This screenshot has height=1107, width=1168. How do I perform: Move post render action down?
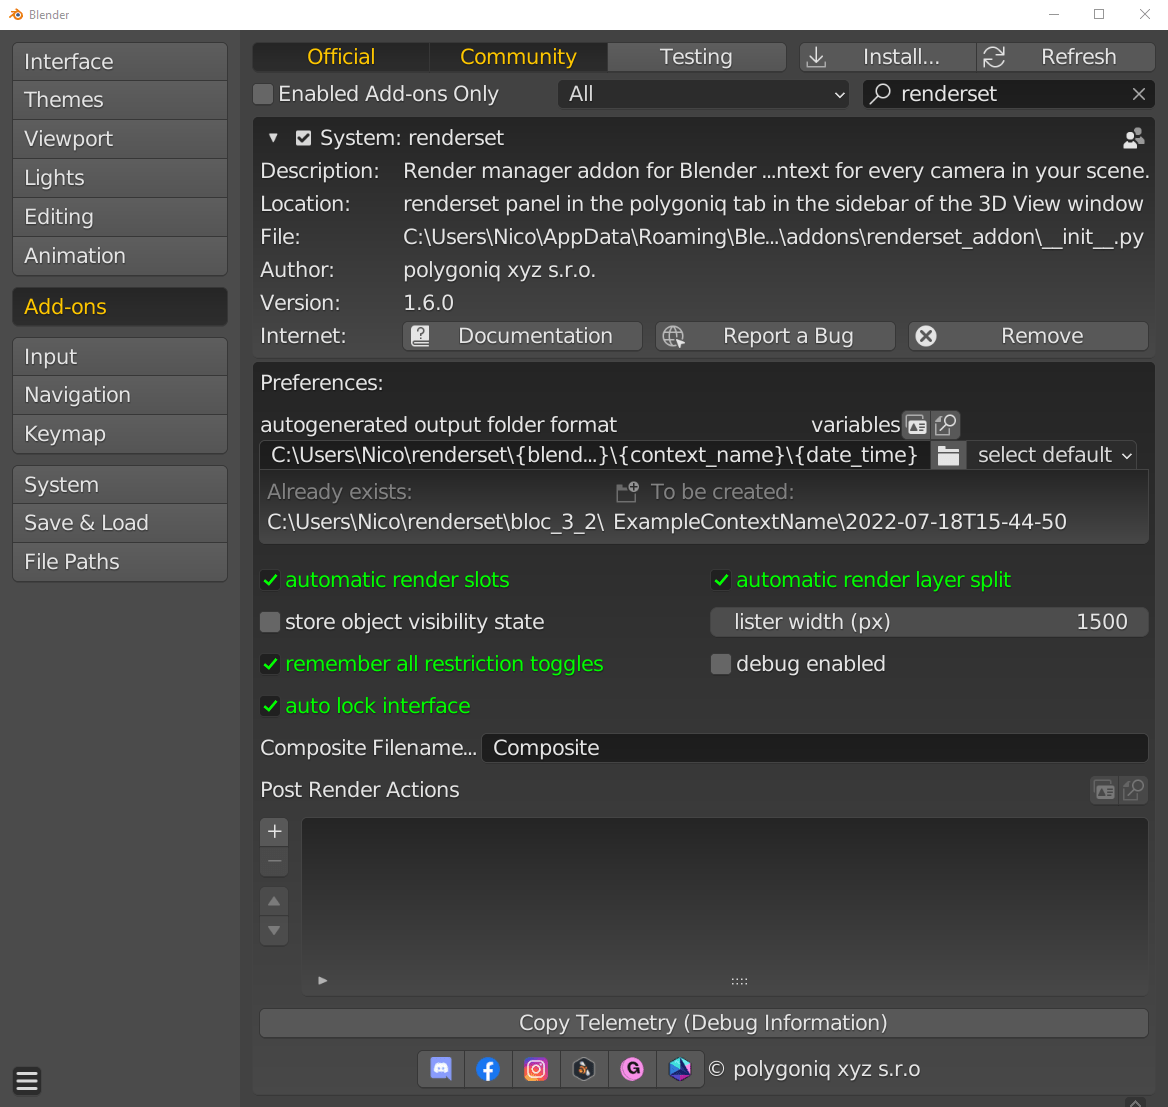click(x=274, y=930)
